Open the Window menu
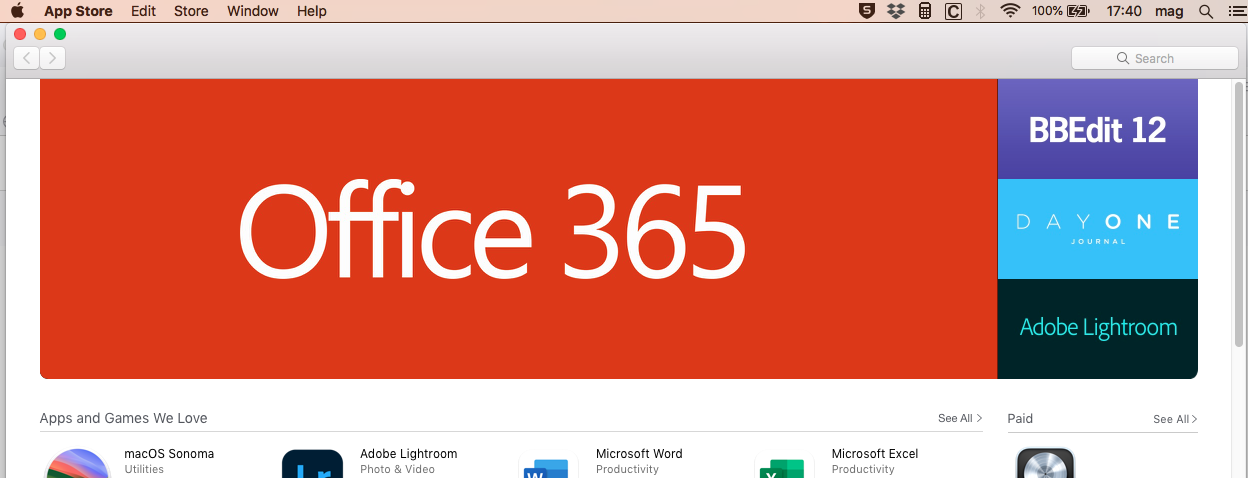The height and width of the screenshot is (478, 1248). [x=253, y=11]
